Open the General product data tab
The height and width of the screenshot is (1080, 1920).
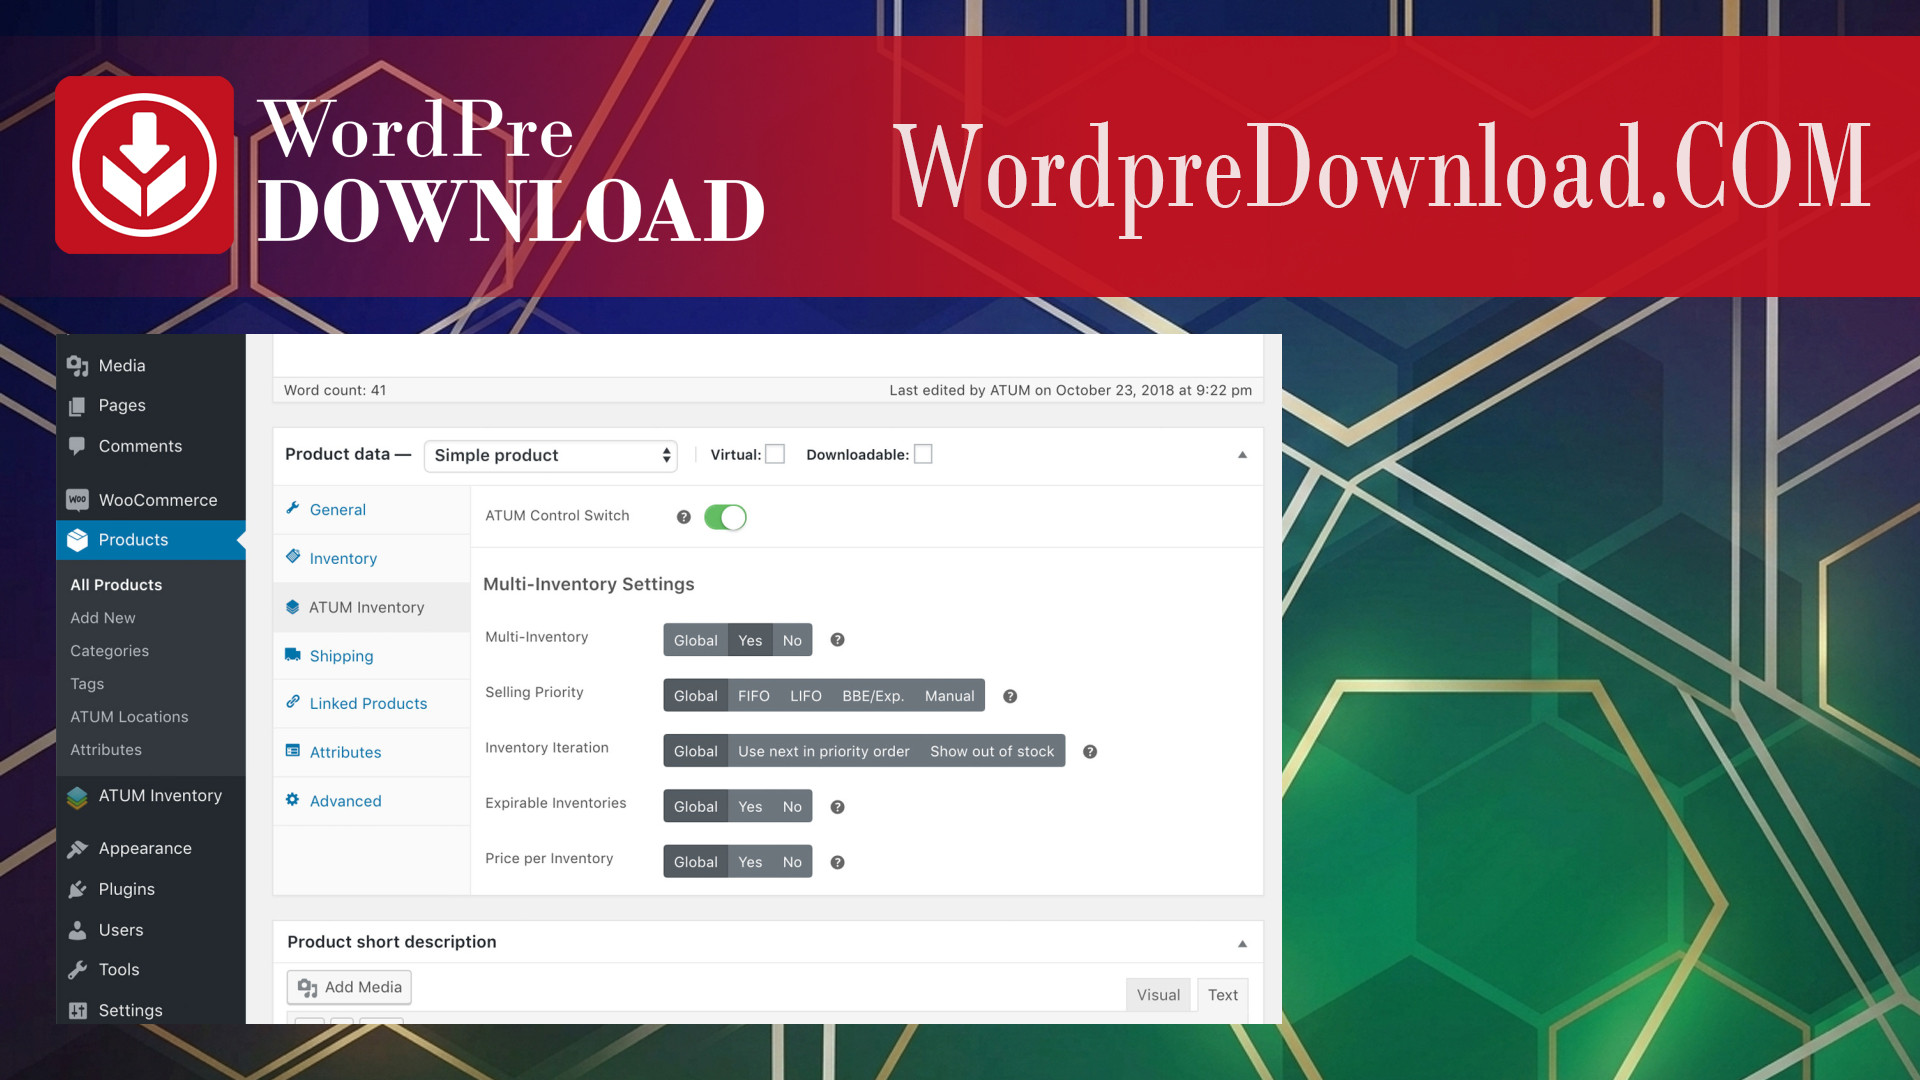tap(371, 510)
